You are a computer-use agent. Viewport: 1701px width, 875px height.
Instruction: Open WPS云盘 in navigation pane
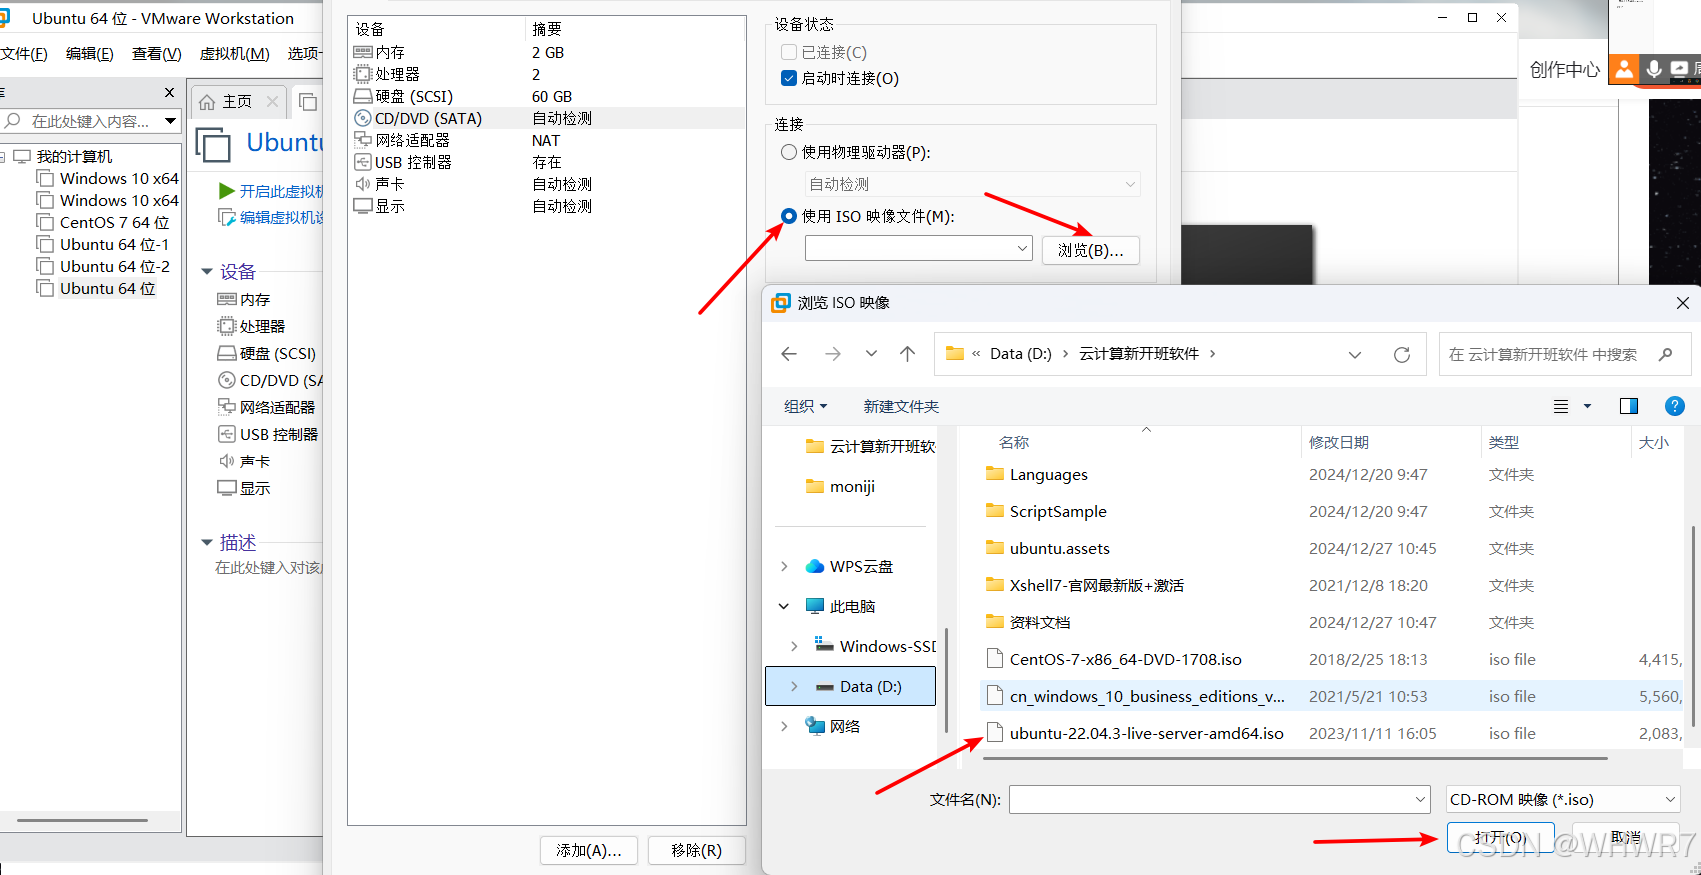tap(861, 566)
